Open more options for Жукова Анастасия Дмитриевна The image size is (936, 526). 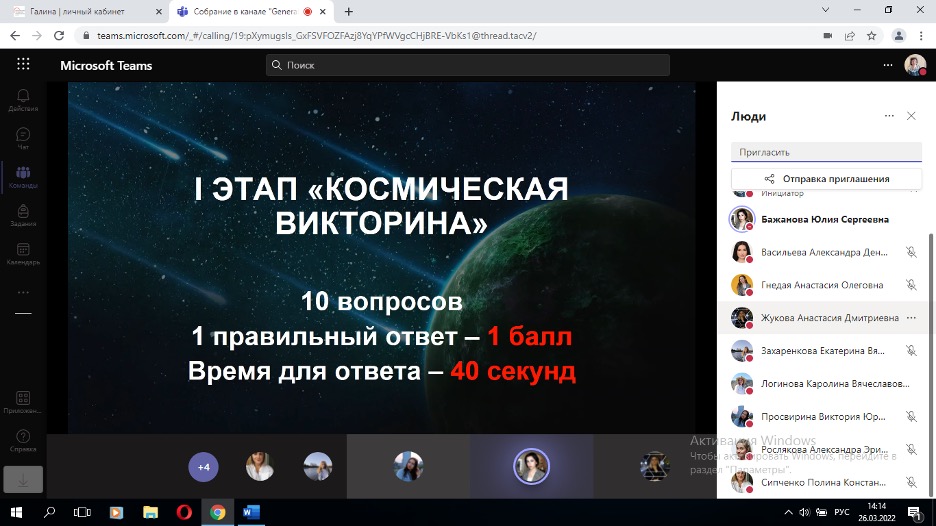(910, 318)
